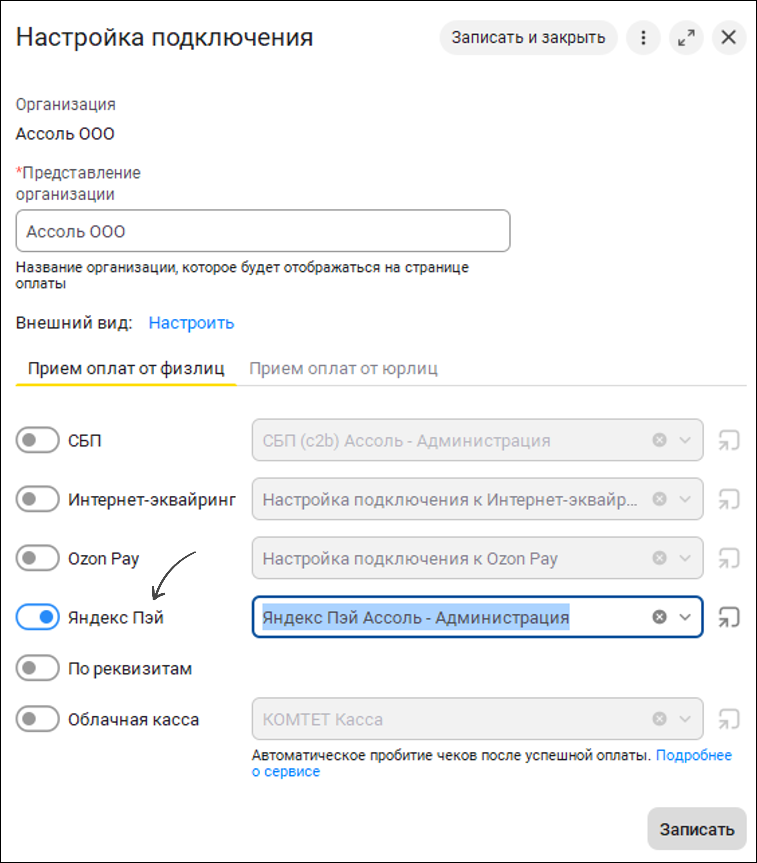Open the Облачная касса item with its open icon

[x=729, y=719]
